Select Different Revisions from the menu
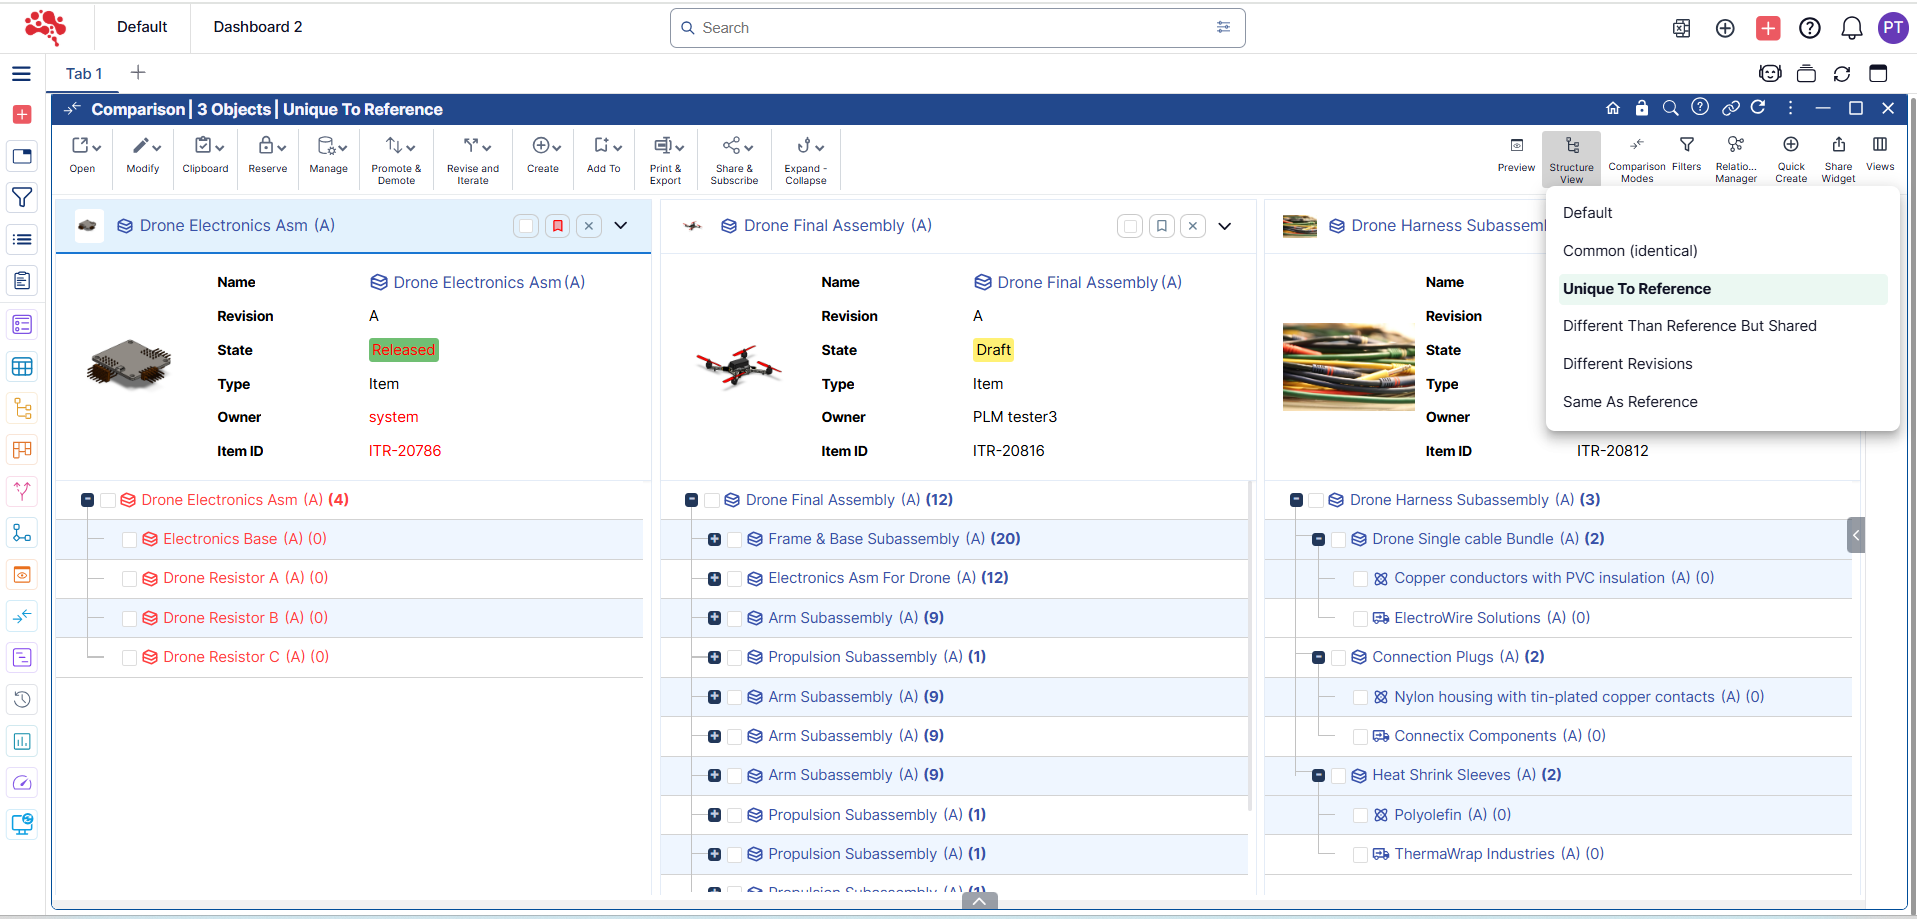 [x=1627, y=364]
